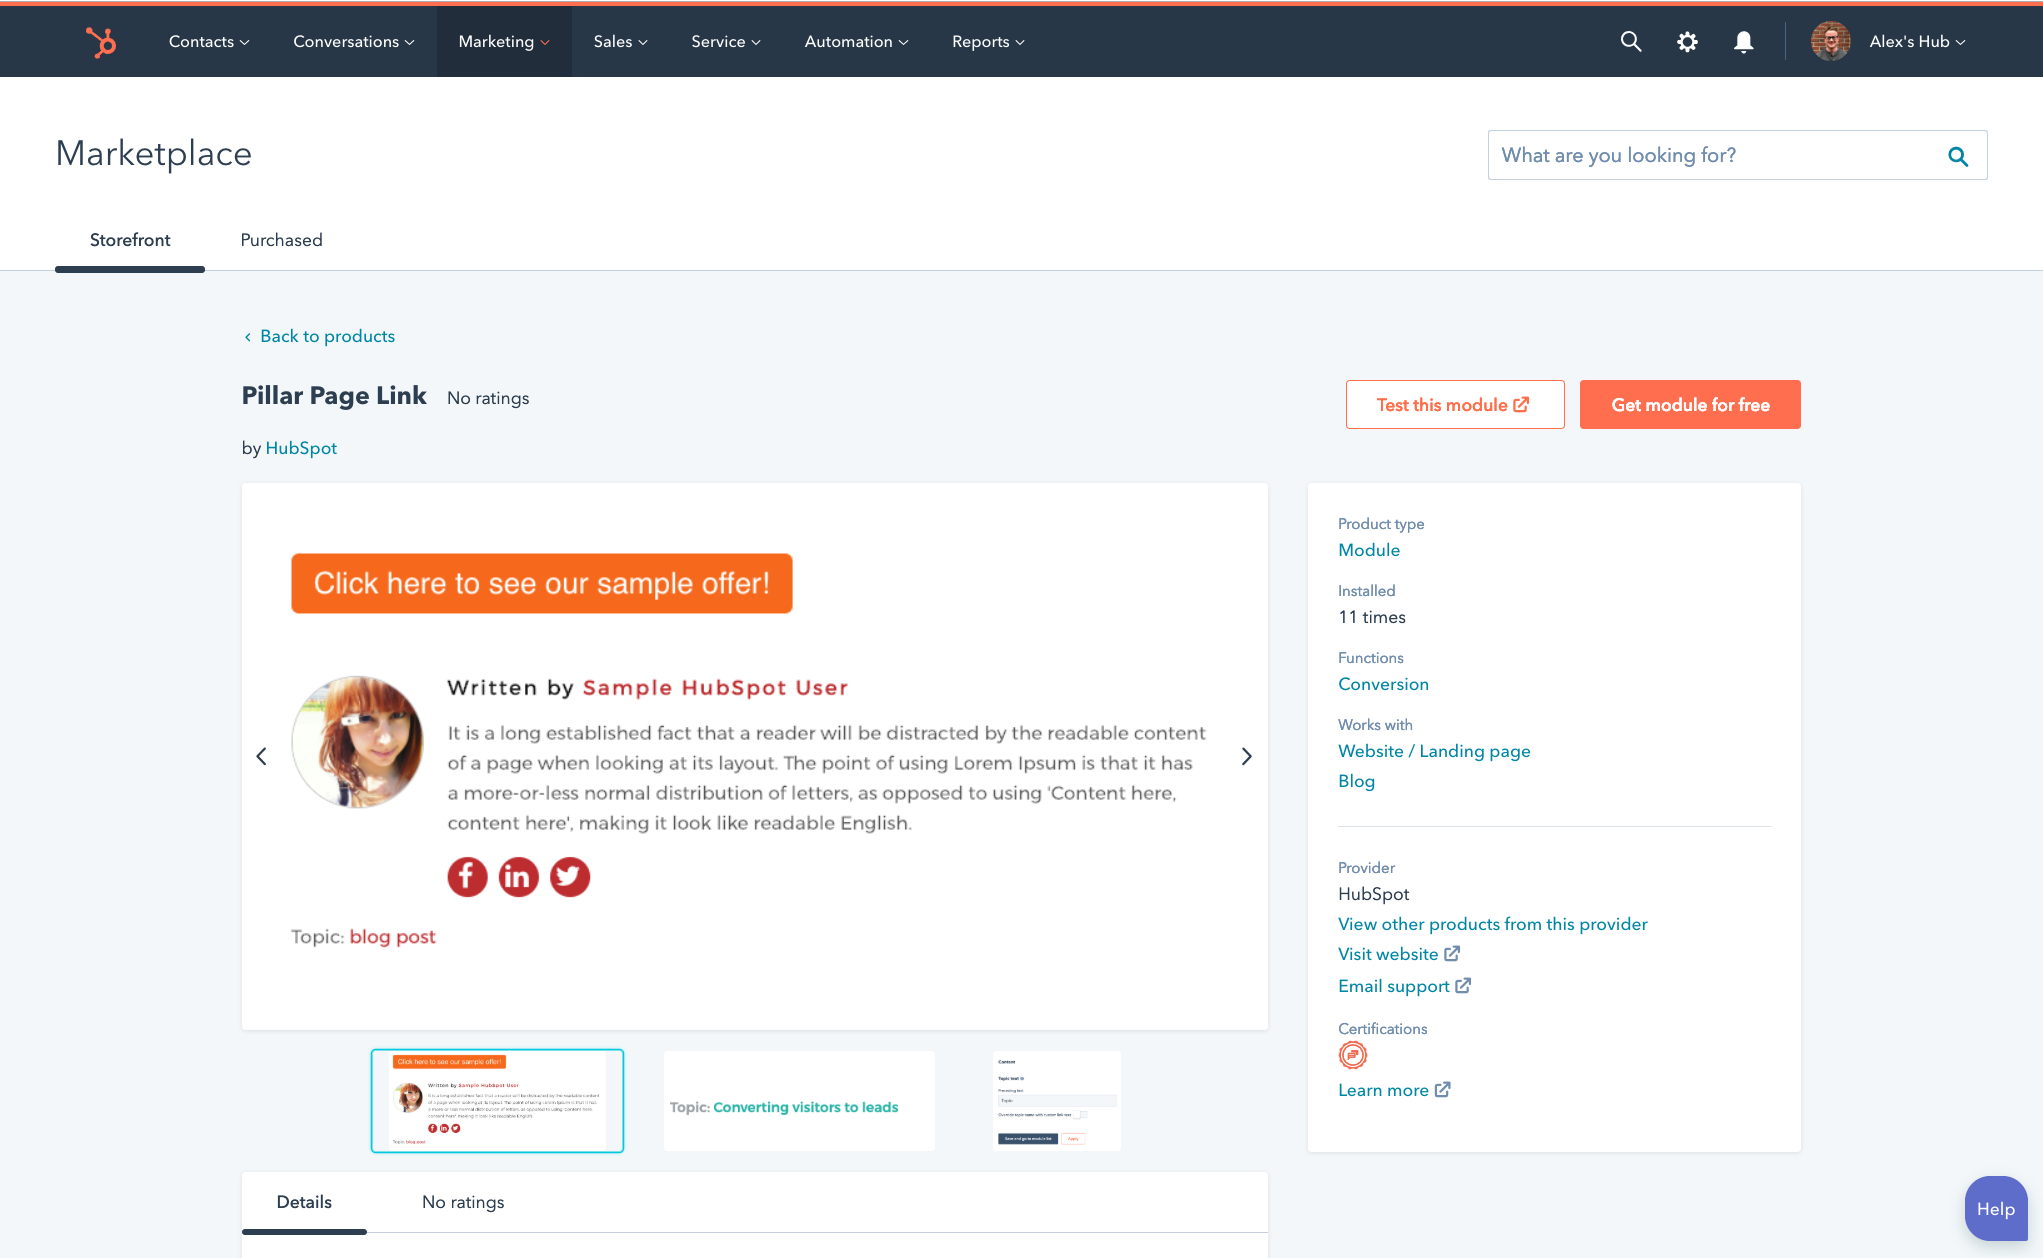This screenshot has height=1258, width=2043.
Task: Follow the Back to products link
Action: pos(326,336)
